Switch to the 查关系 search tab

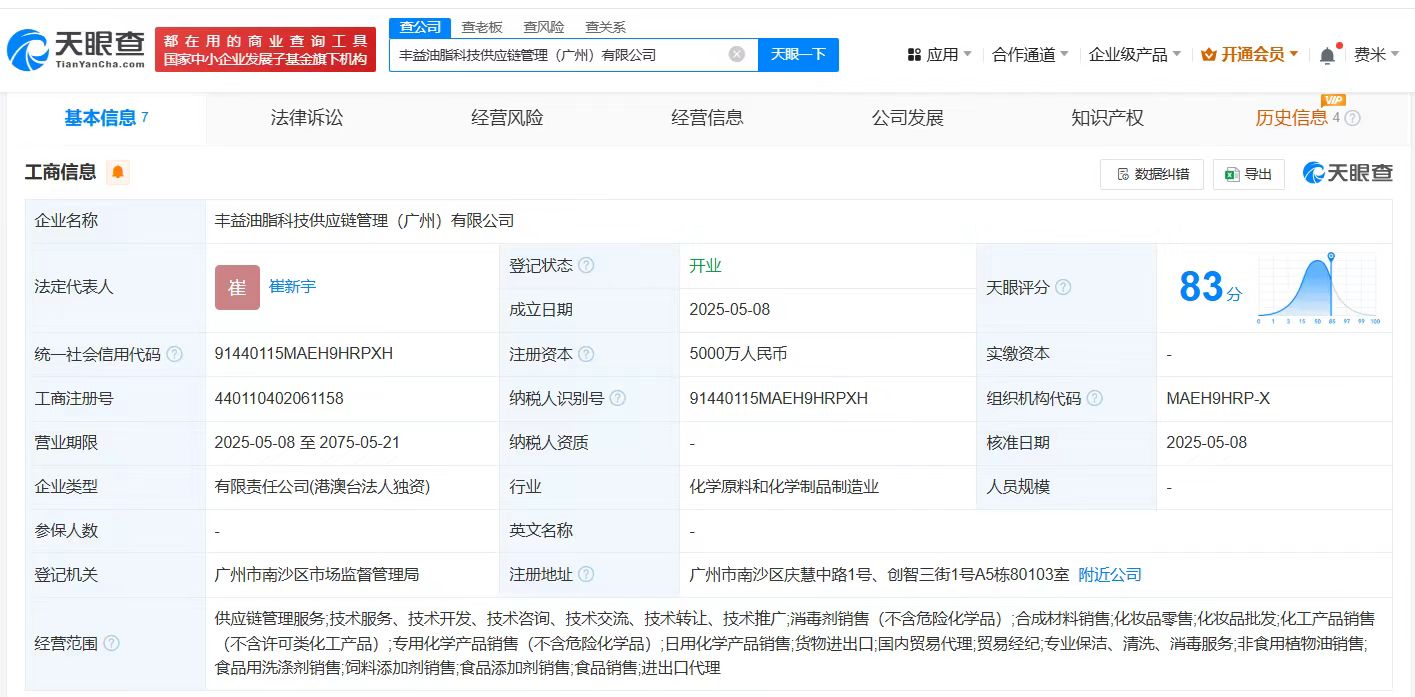click(x=605, y=27)
